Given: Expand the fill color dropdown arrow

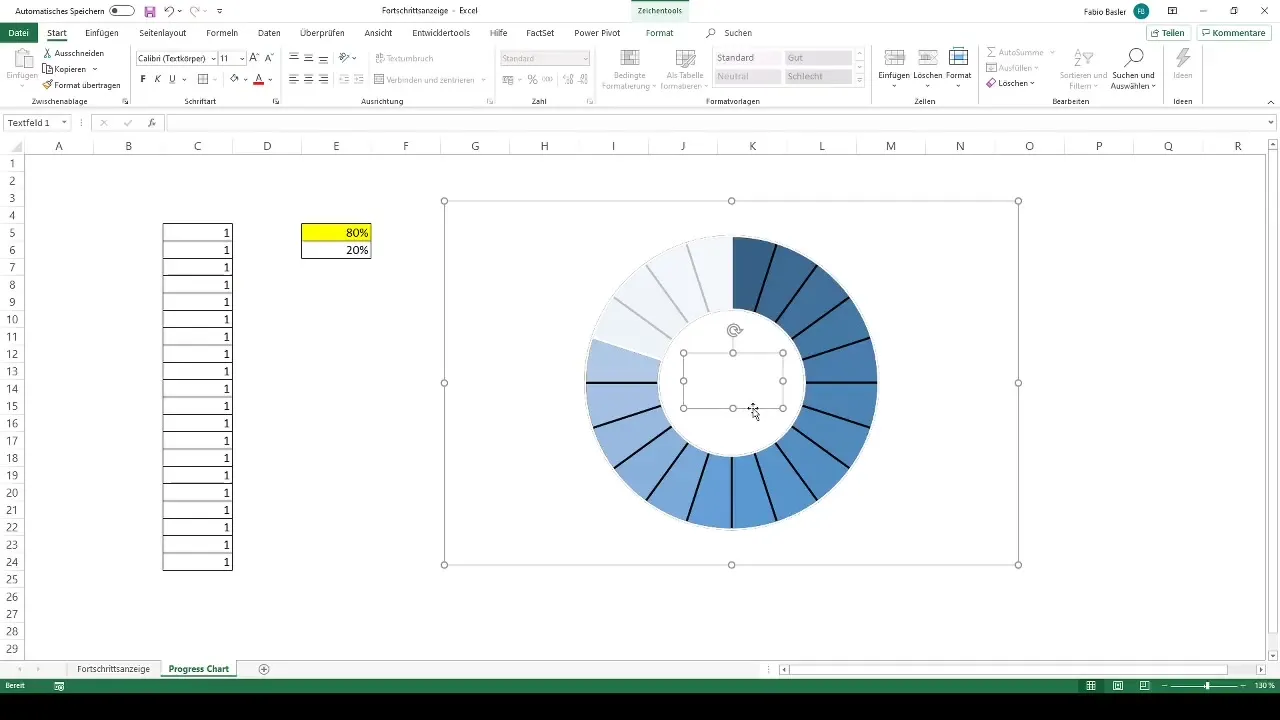Looking at the screenshot, I should pyautogui.click(x=245, y=79).
